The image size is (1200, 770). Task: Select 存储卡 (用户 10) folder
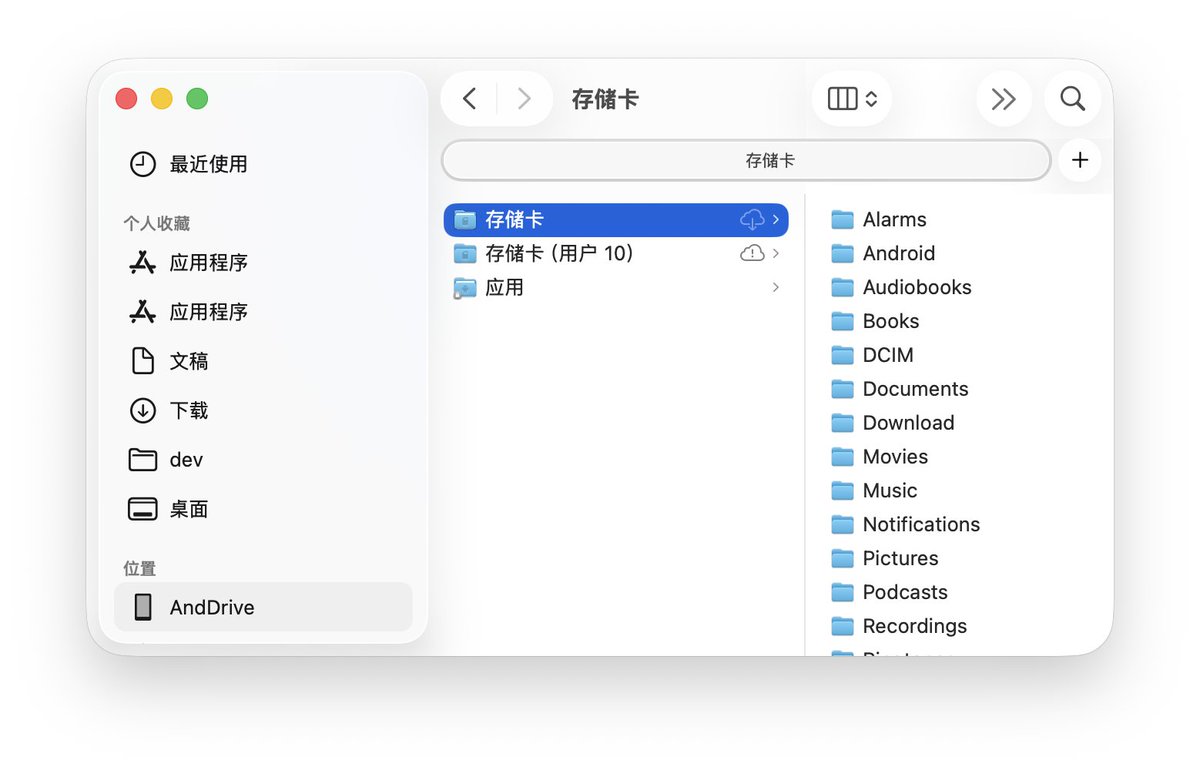pos(616,253)
